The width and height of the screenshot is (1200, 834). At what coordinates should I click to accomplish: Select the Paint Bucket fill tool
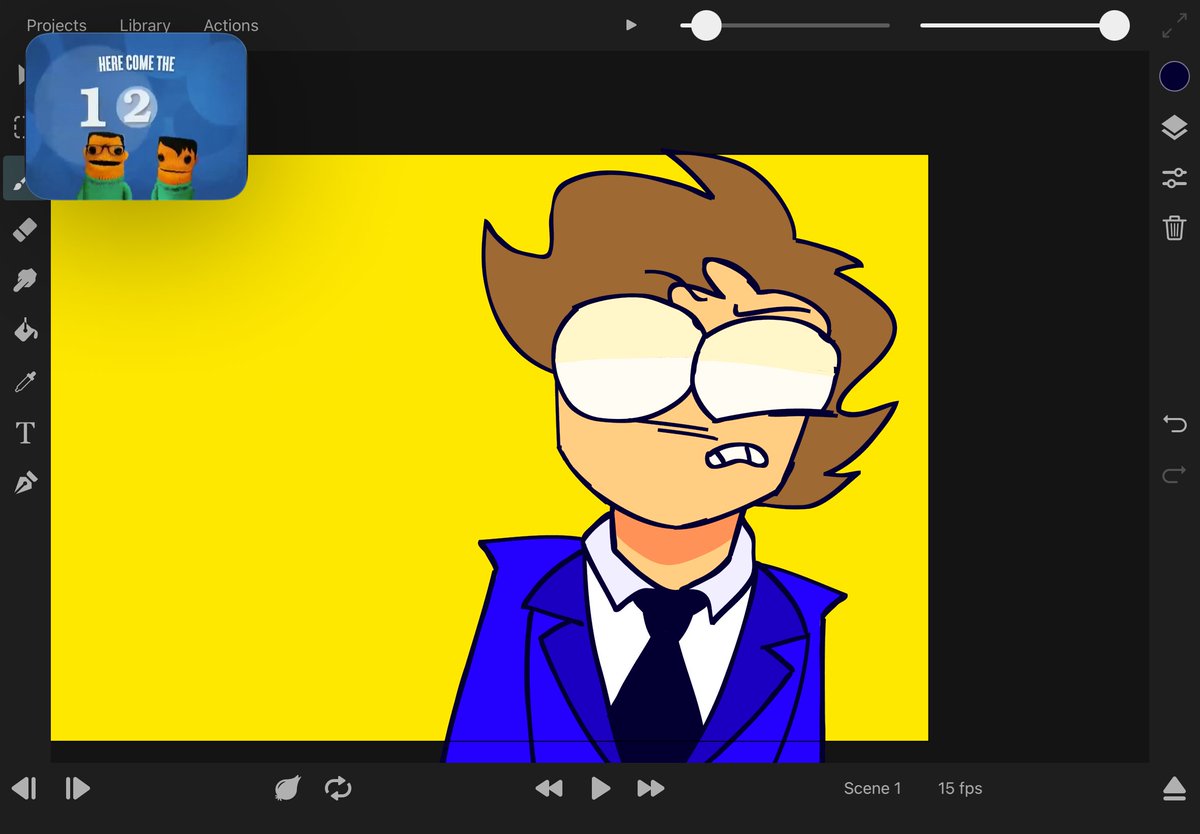coord(25,330)
